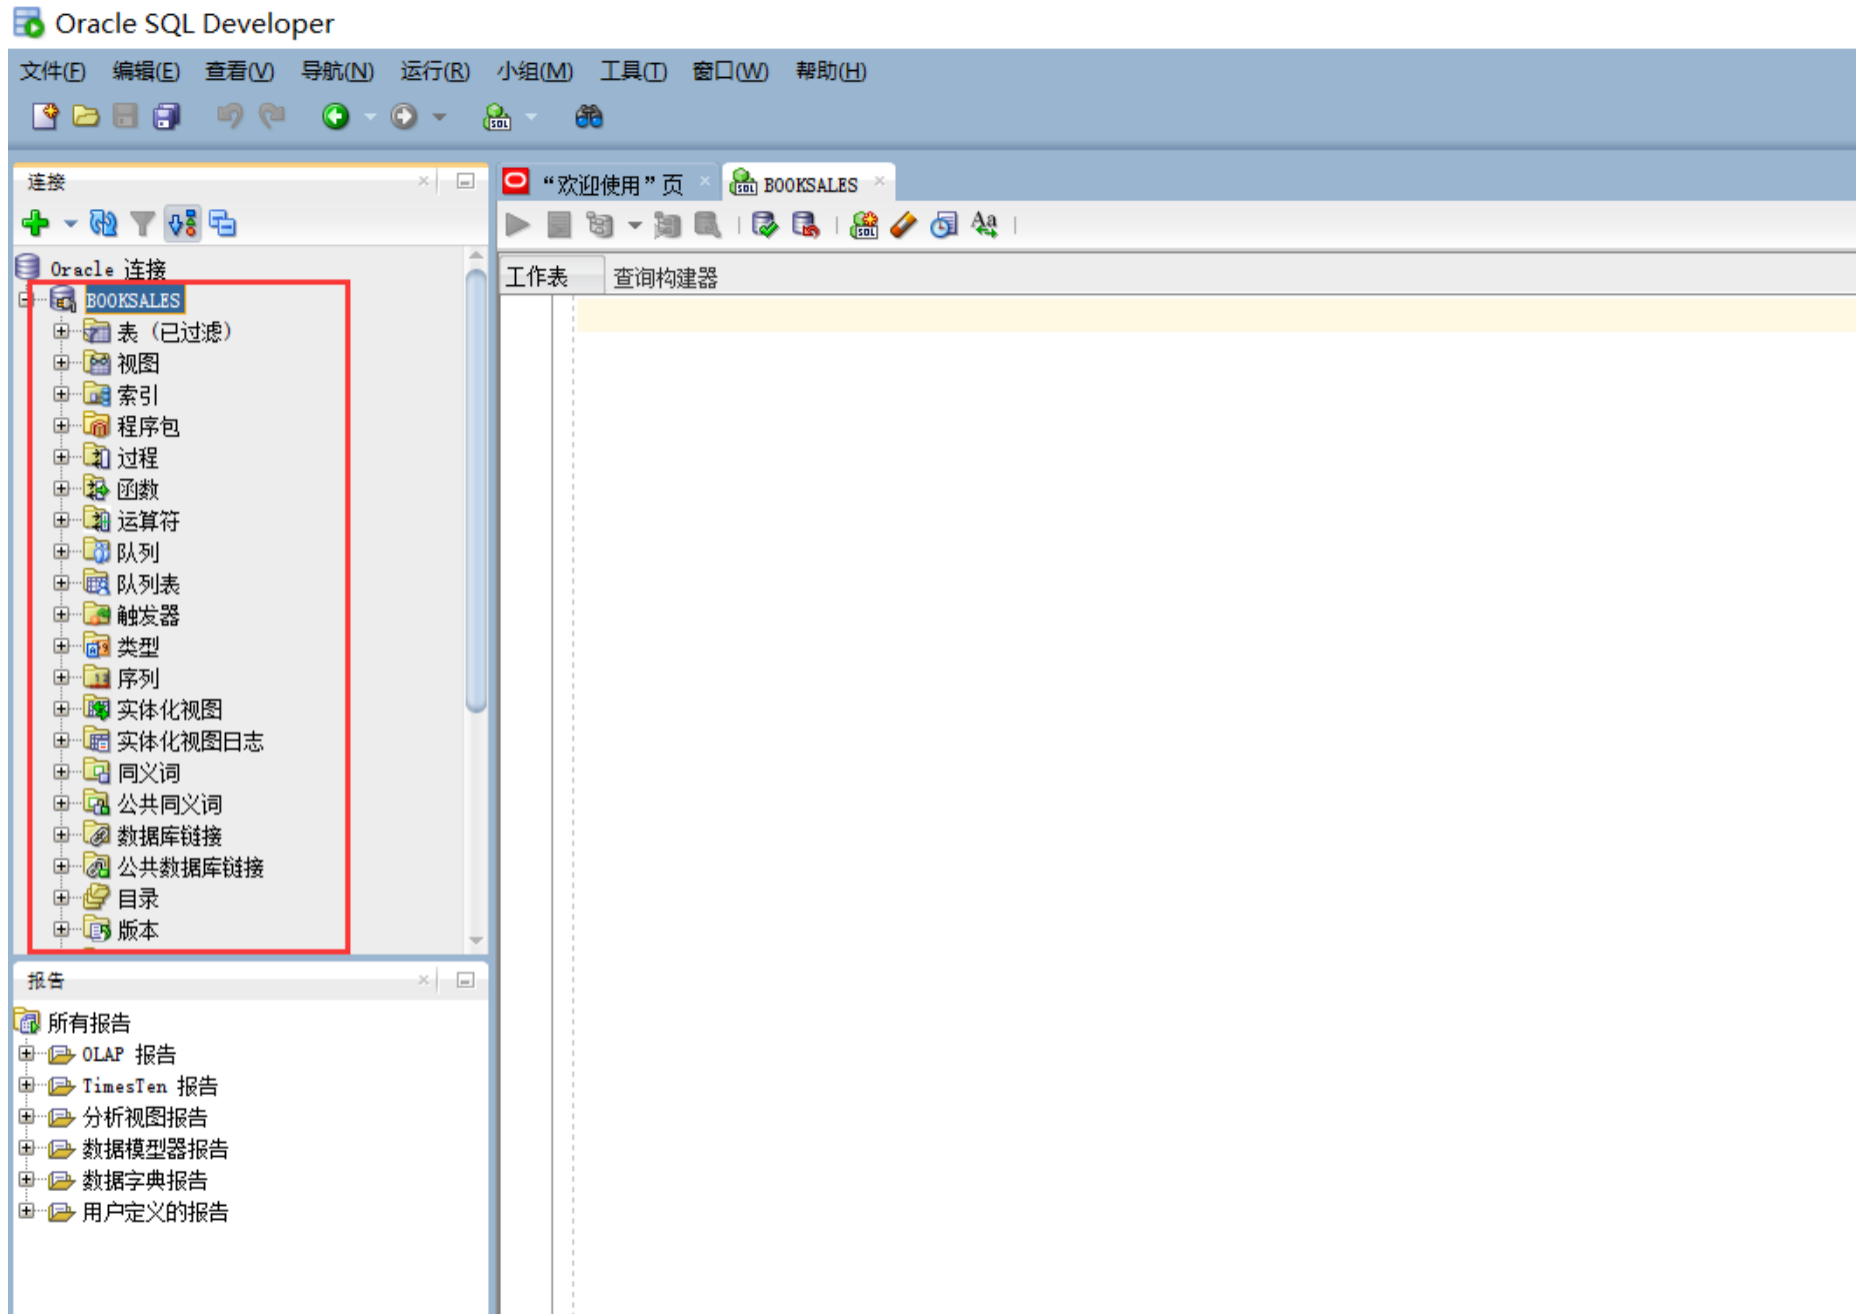
Task: Select the 所有报告 root node
Action: tap(89, 1022)
